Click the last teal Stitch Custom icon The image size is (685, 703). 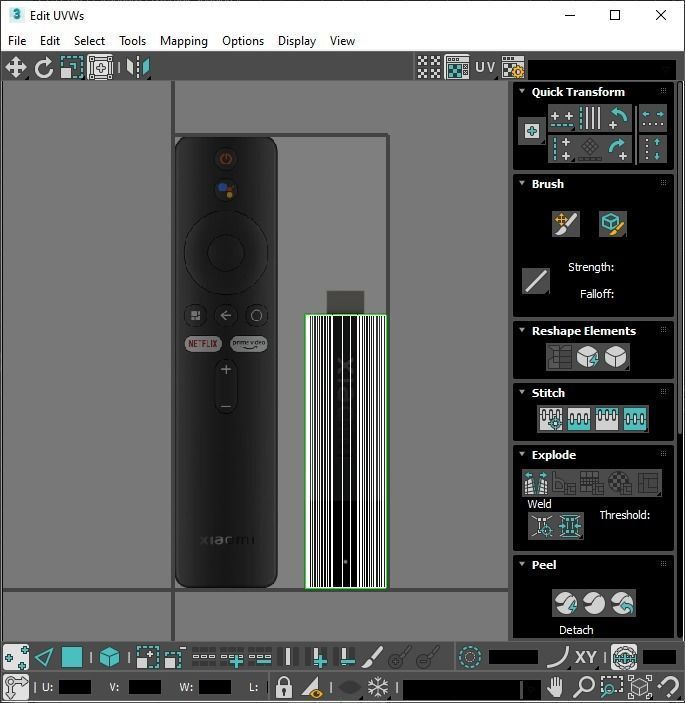[x=635, y=419]
